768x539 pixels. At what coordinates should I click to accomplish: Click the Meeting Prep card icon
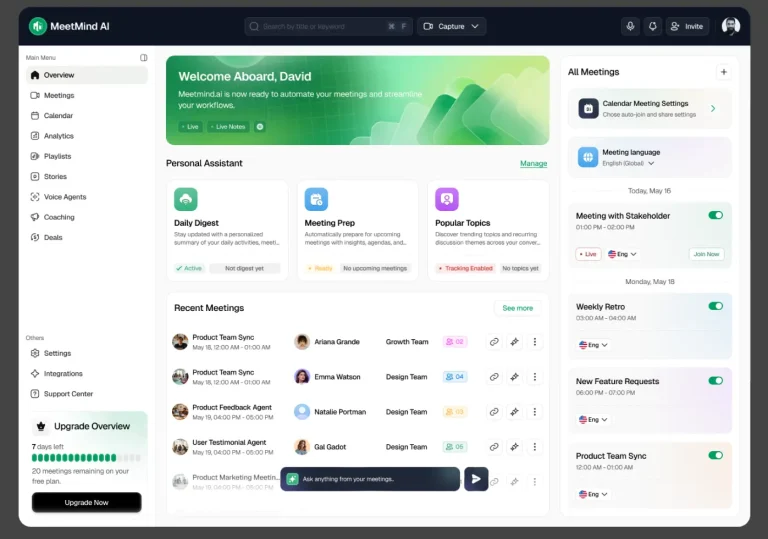pyautogui.click(x=316, y=199)
